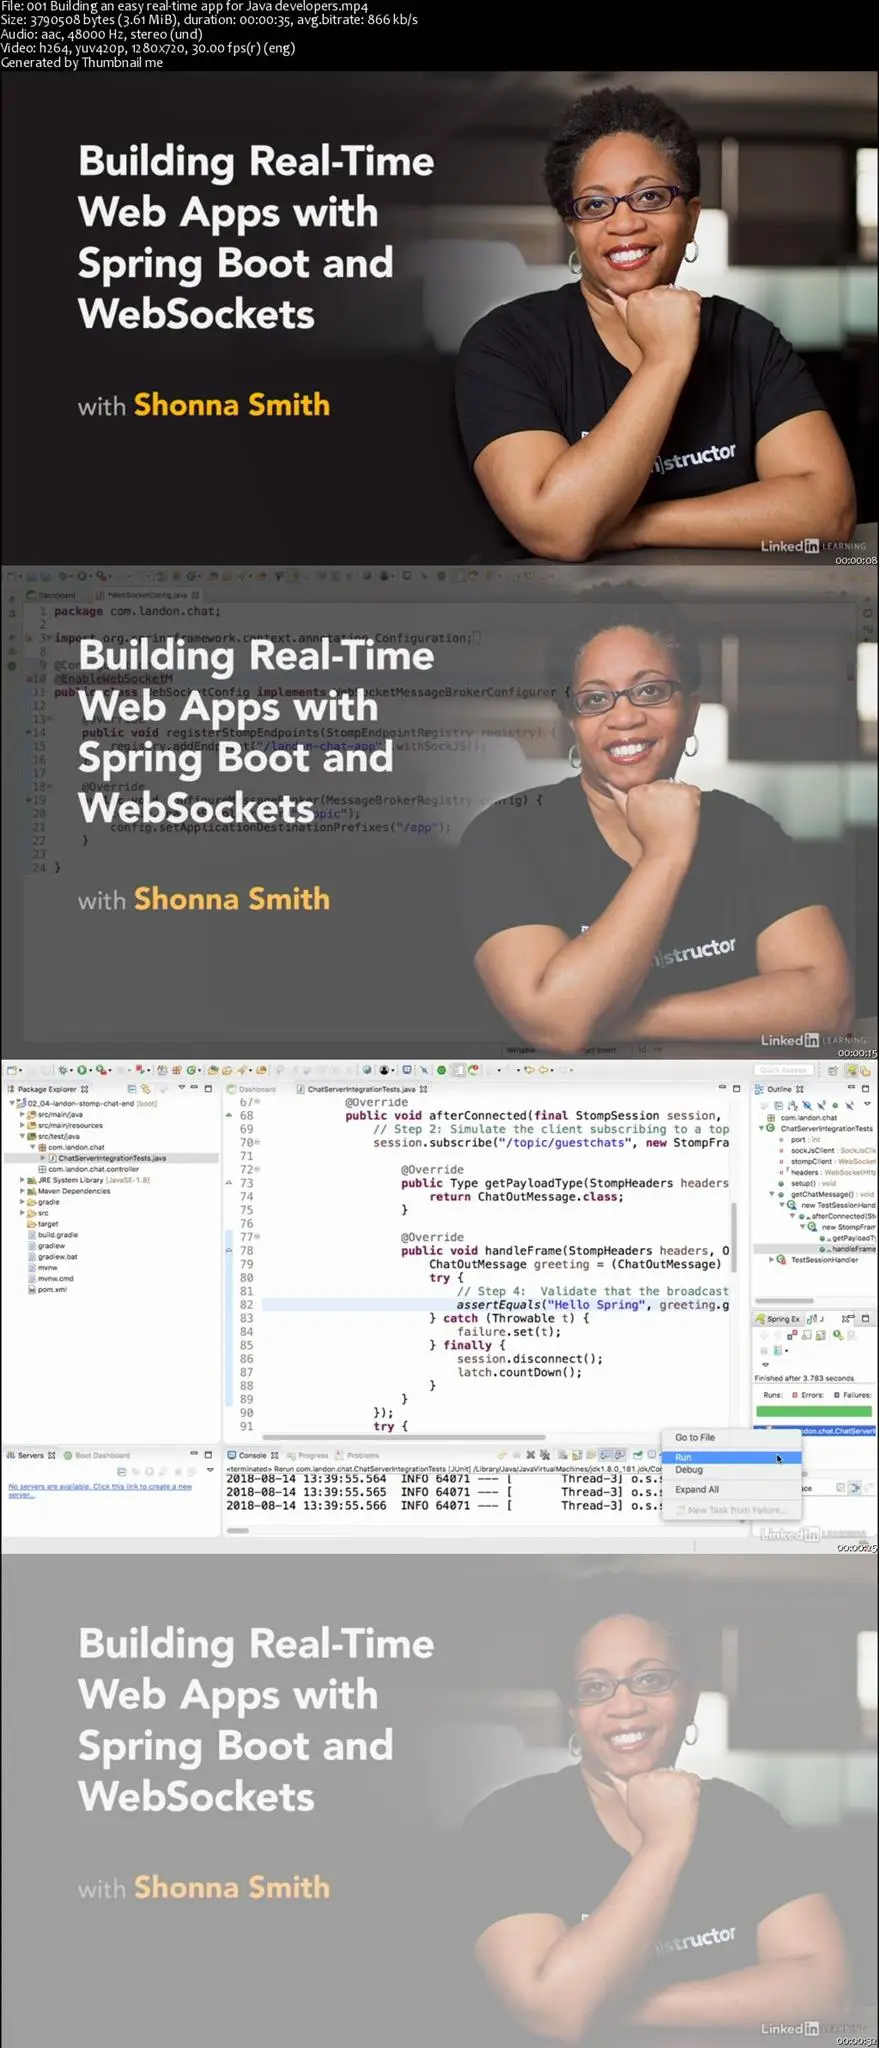Select the ChatServerIntegrationTests.java editor tab

361,1089
